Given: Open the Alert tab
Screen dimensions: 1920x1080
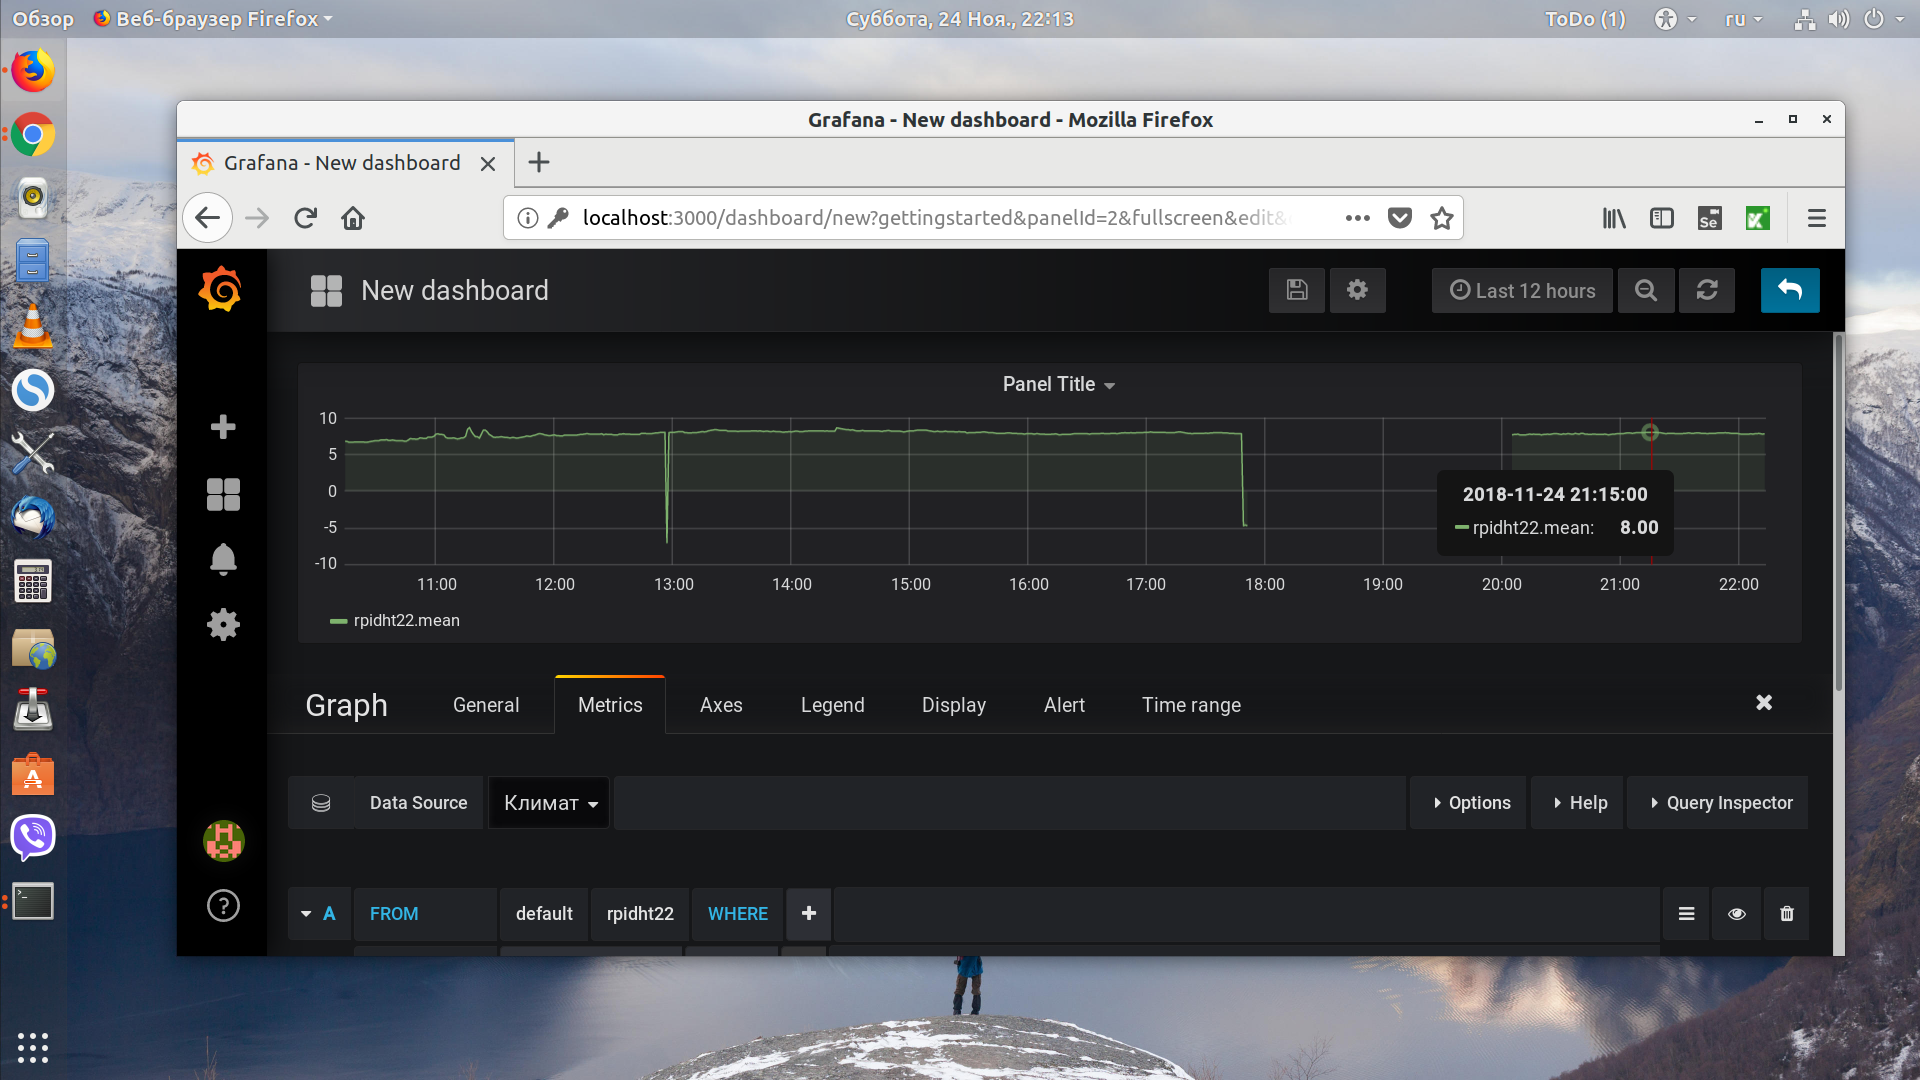Looking at the screenshot, I should pyautogui.click(x=1064, y=705).
